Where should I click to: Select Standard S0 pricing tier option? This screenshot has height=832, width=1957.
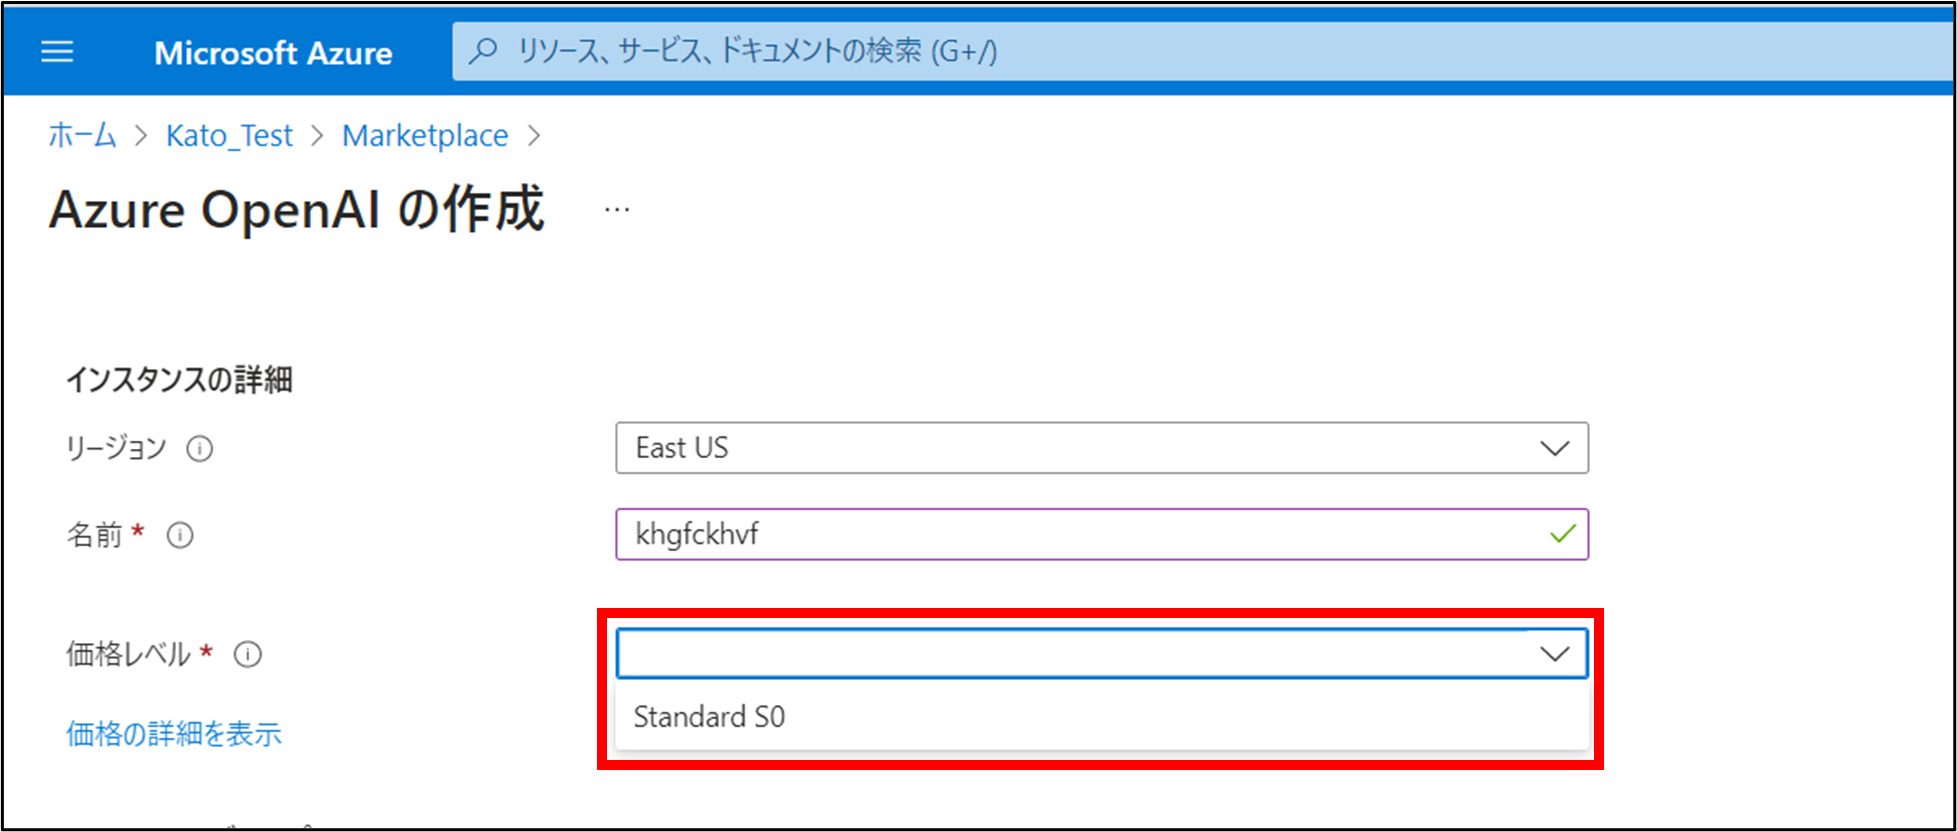tap(709, 717)
